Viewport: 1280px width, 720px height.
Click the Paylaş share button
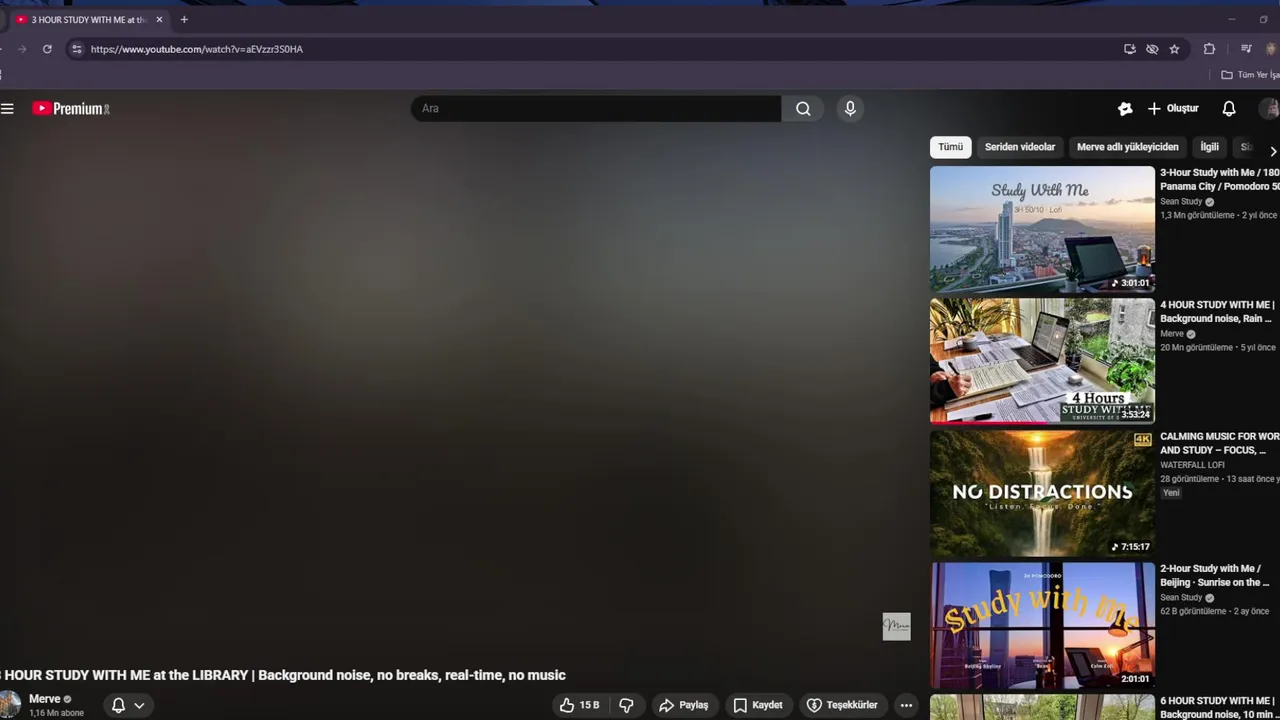click(x=684, y=705)
